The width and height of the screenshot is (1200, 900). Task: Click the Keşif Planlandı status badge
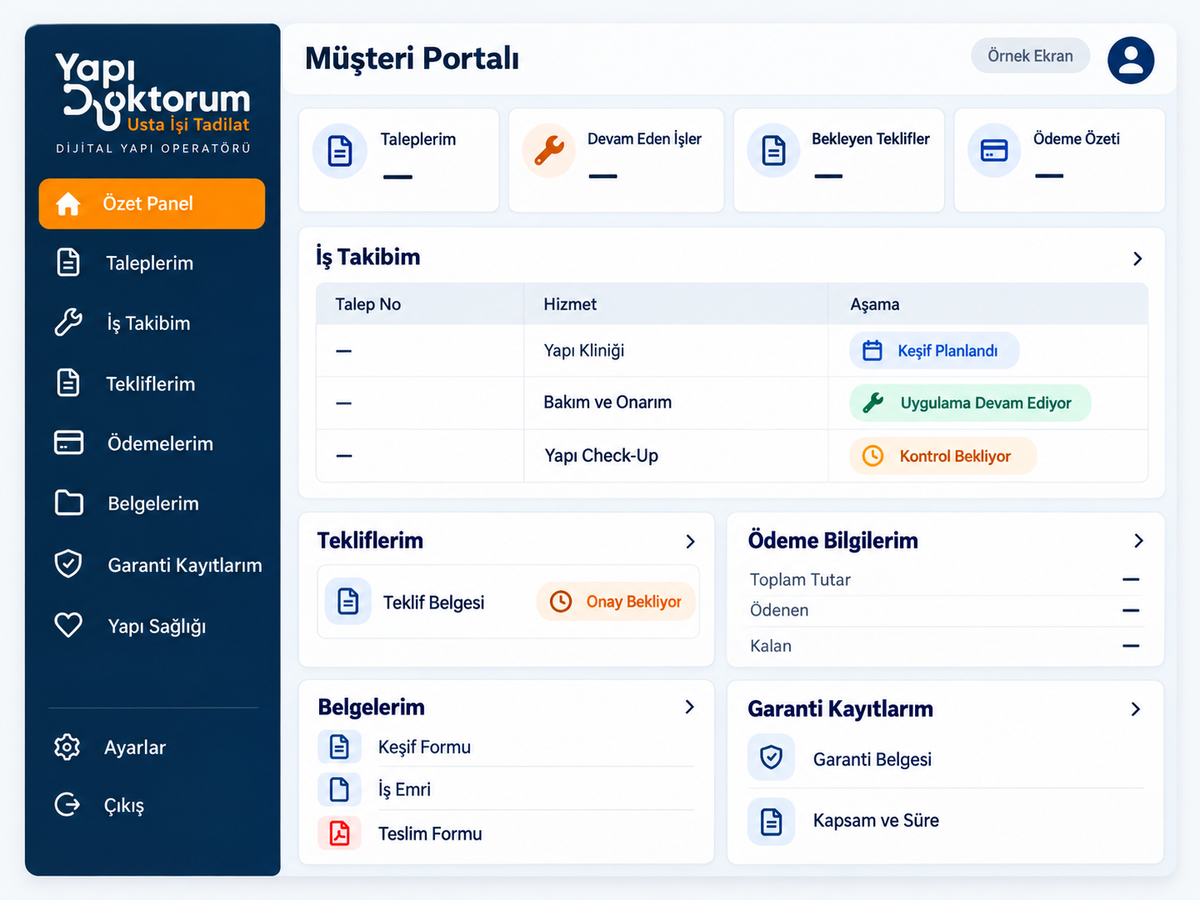(934, 351)
